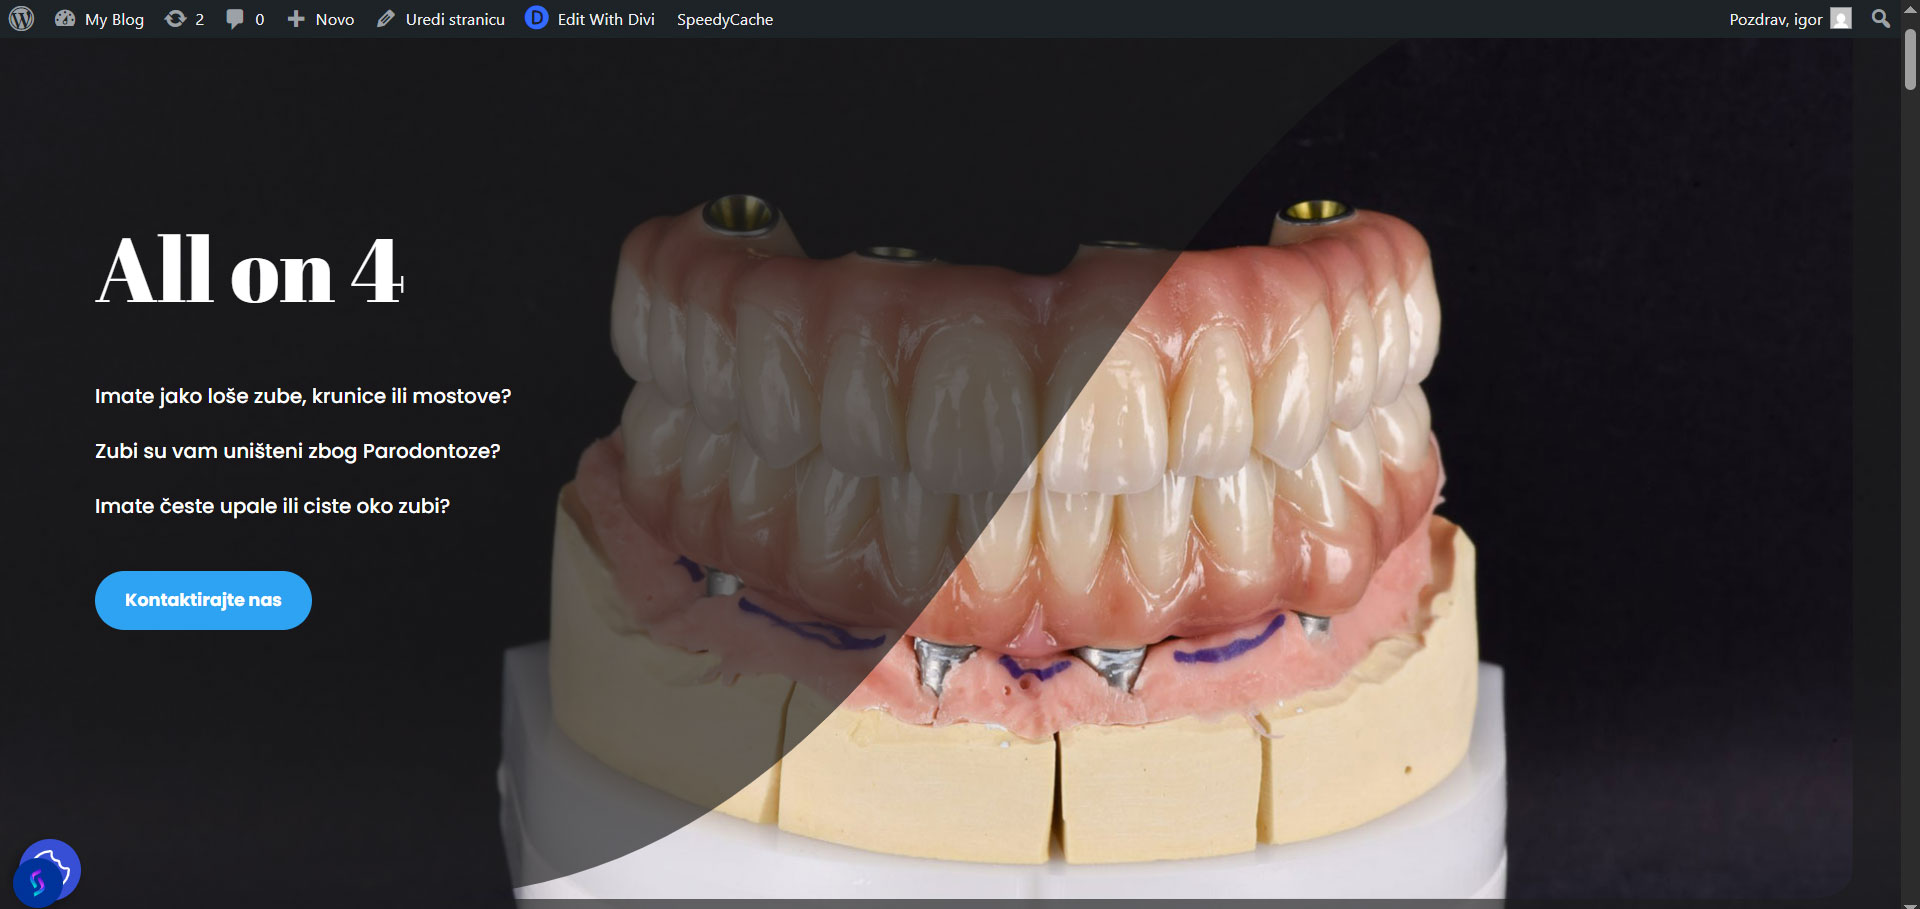This screenshot has height=909, width=1920.
Task: Click the pencil edit page icon
Action: (x=386, y=19)
